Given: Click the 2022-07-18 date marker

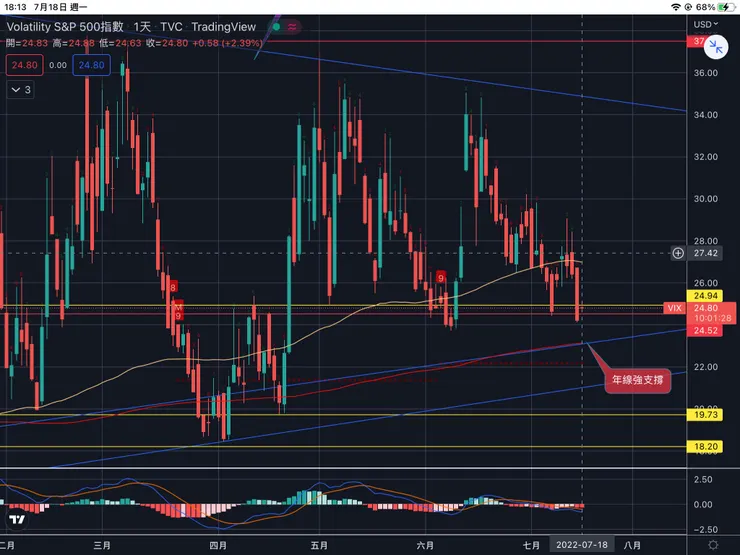Looking at the screenshot, I should [581, 545].
